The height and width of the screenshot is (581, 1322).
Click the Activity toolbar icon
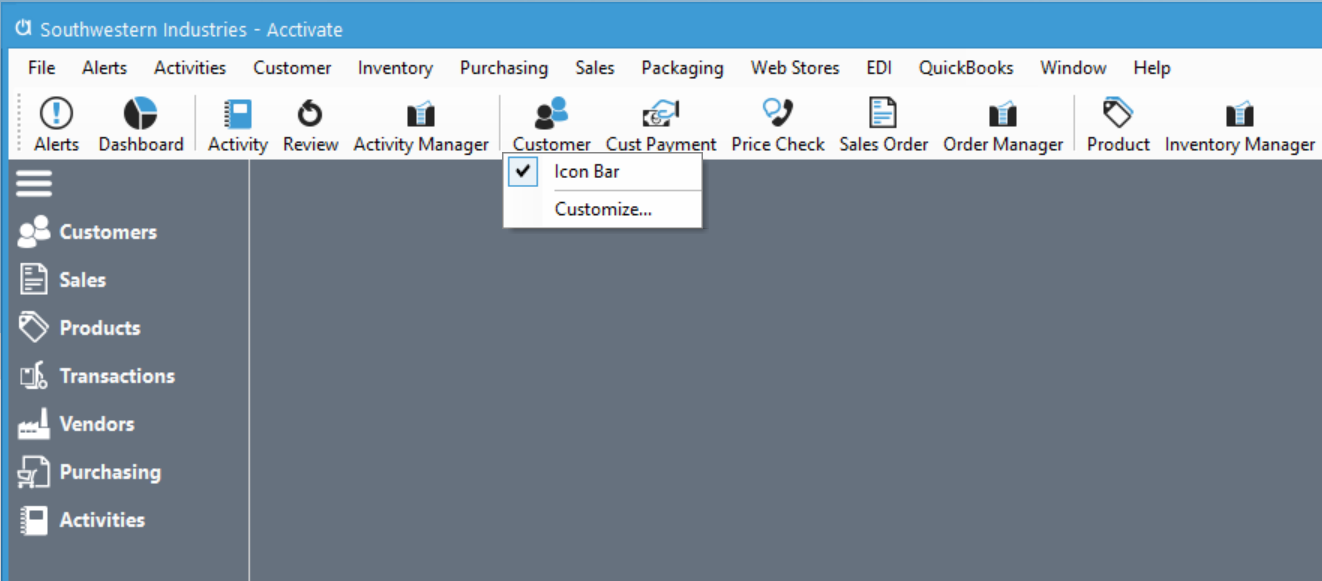[236, 120]
